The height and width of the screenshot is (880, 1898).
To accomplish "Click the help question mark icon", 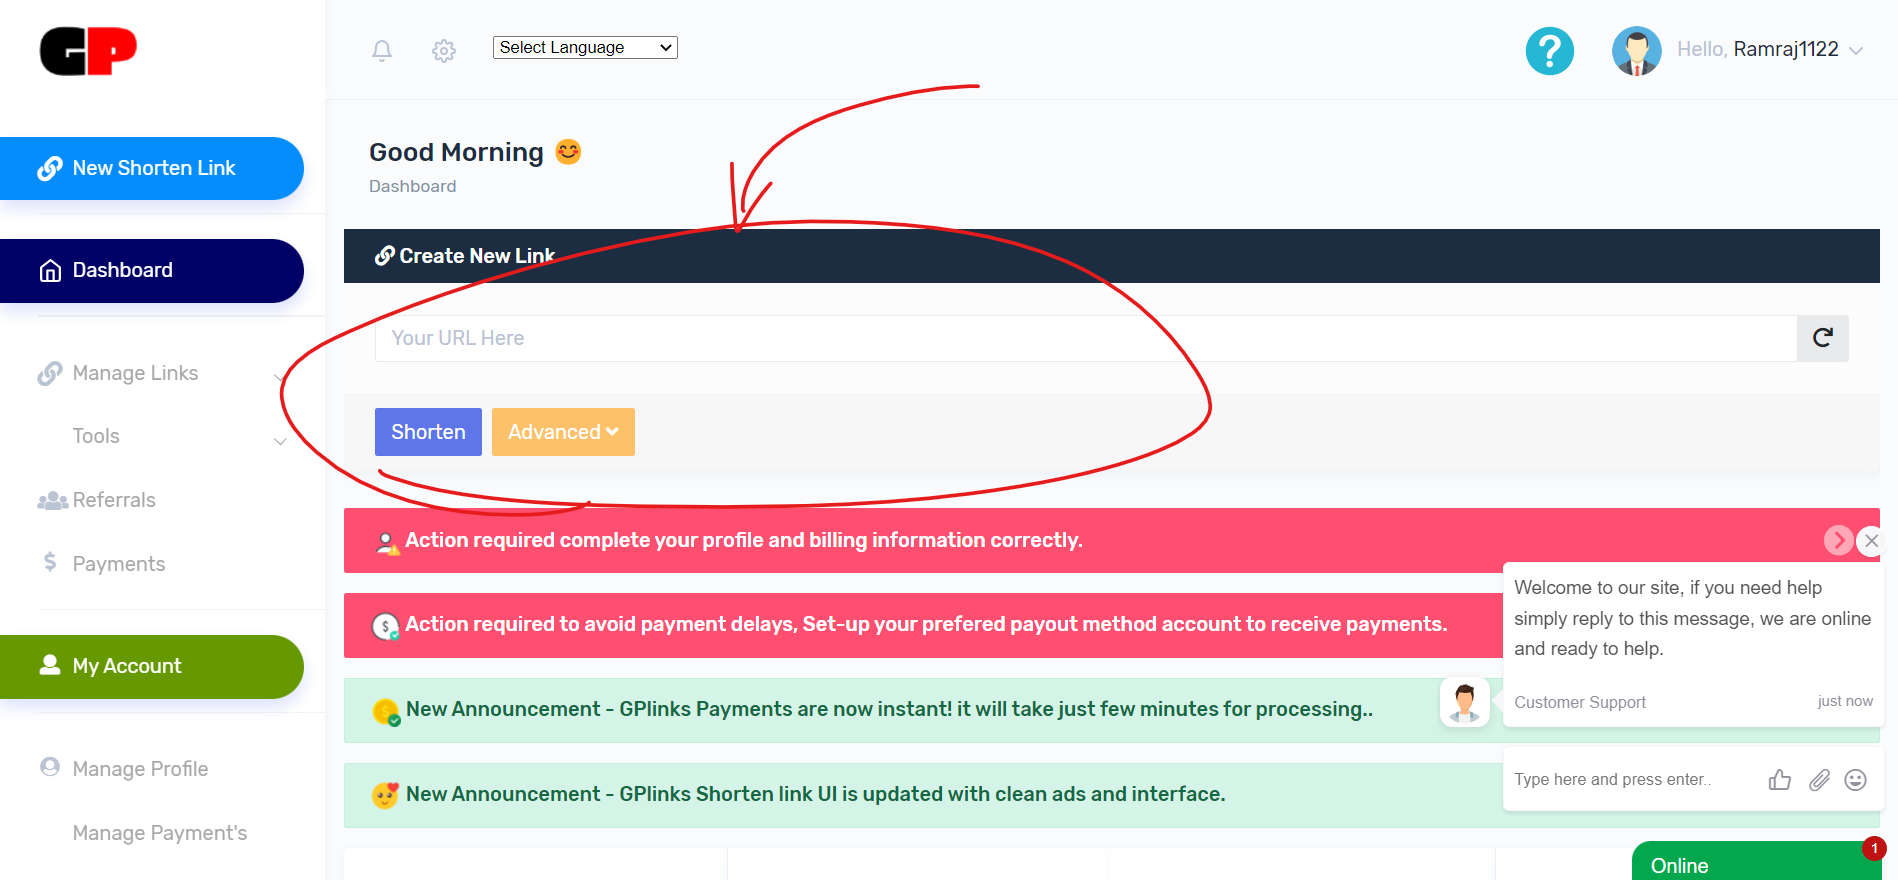I will (x=1550, y=50).
